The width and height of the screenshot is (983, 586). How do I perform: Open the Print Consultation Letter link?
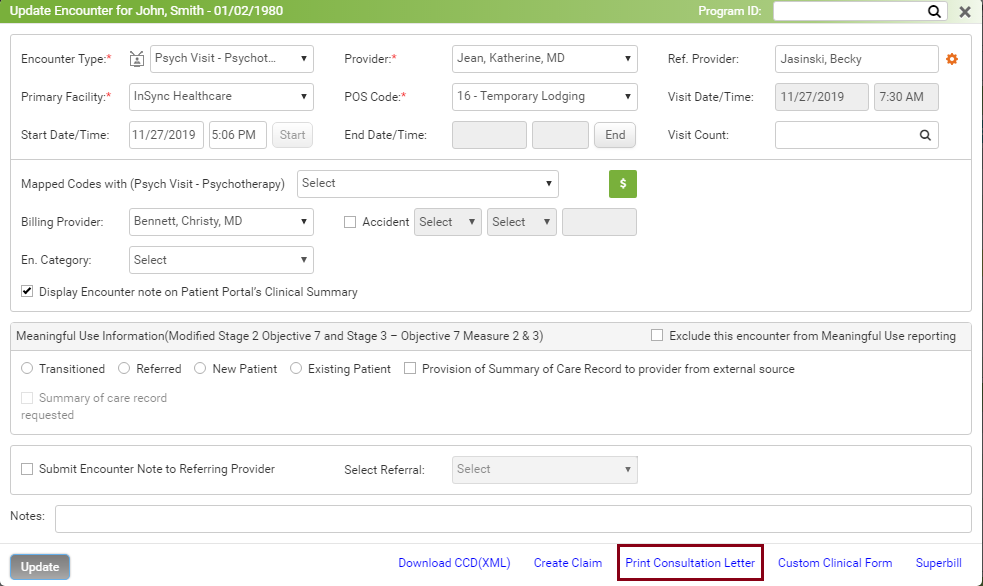coord(690,563)
